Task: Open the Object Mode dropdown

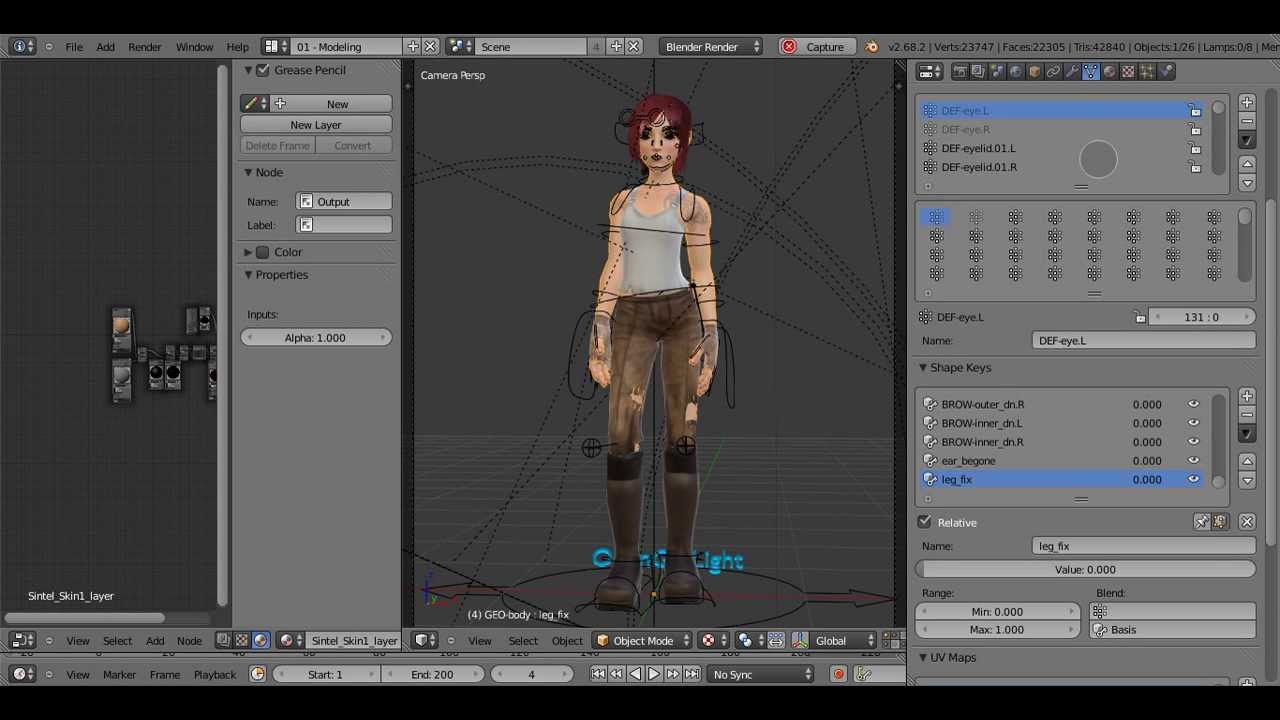Action: [x=642, y=641]
